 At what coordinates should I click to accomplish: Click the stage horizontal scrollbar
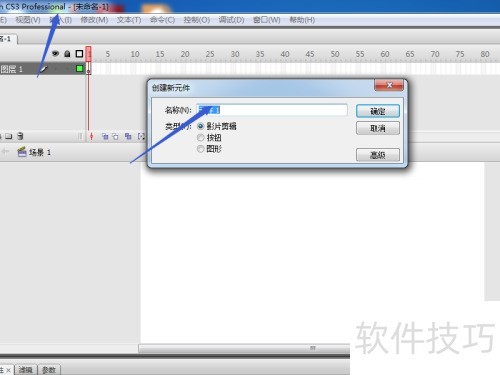(244, 348)
